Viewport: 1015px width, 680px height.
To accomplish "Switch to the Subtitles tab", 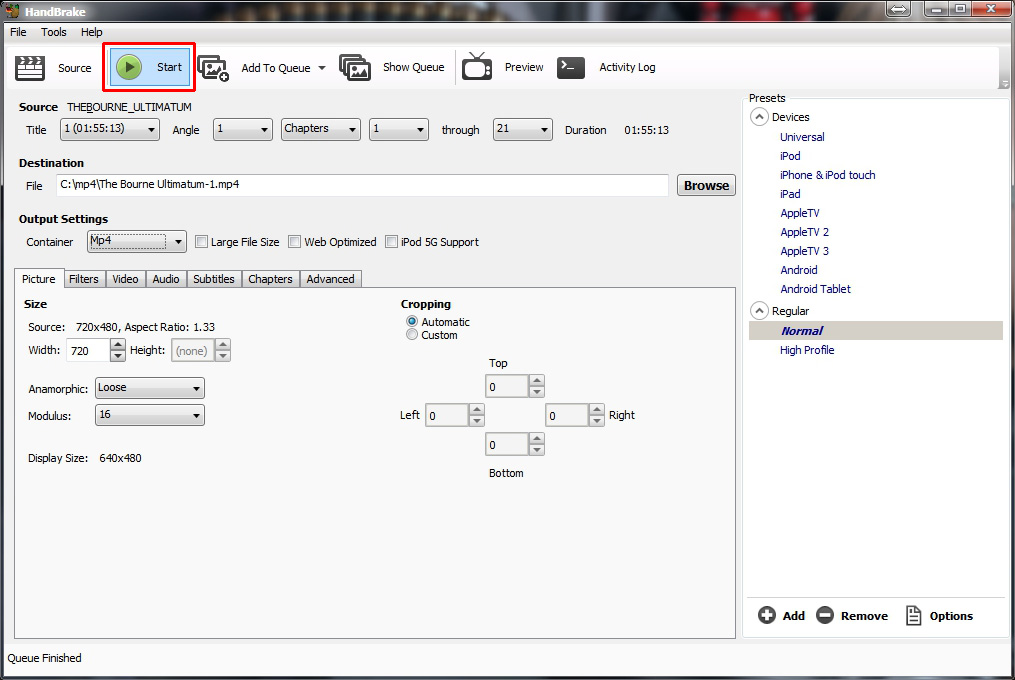I will 214,279.
